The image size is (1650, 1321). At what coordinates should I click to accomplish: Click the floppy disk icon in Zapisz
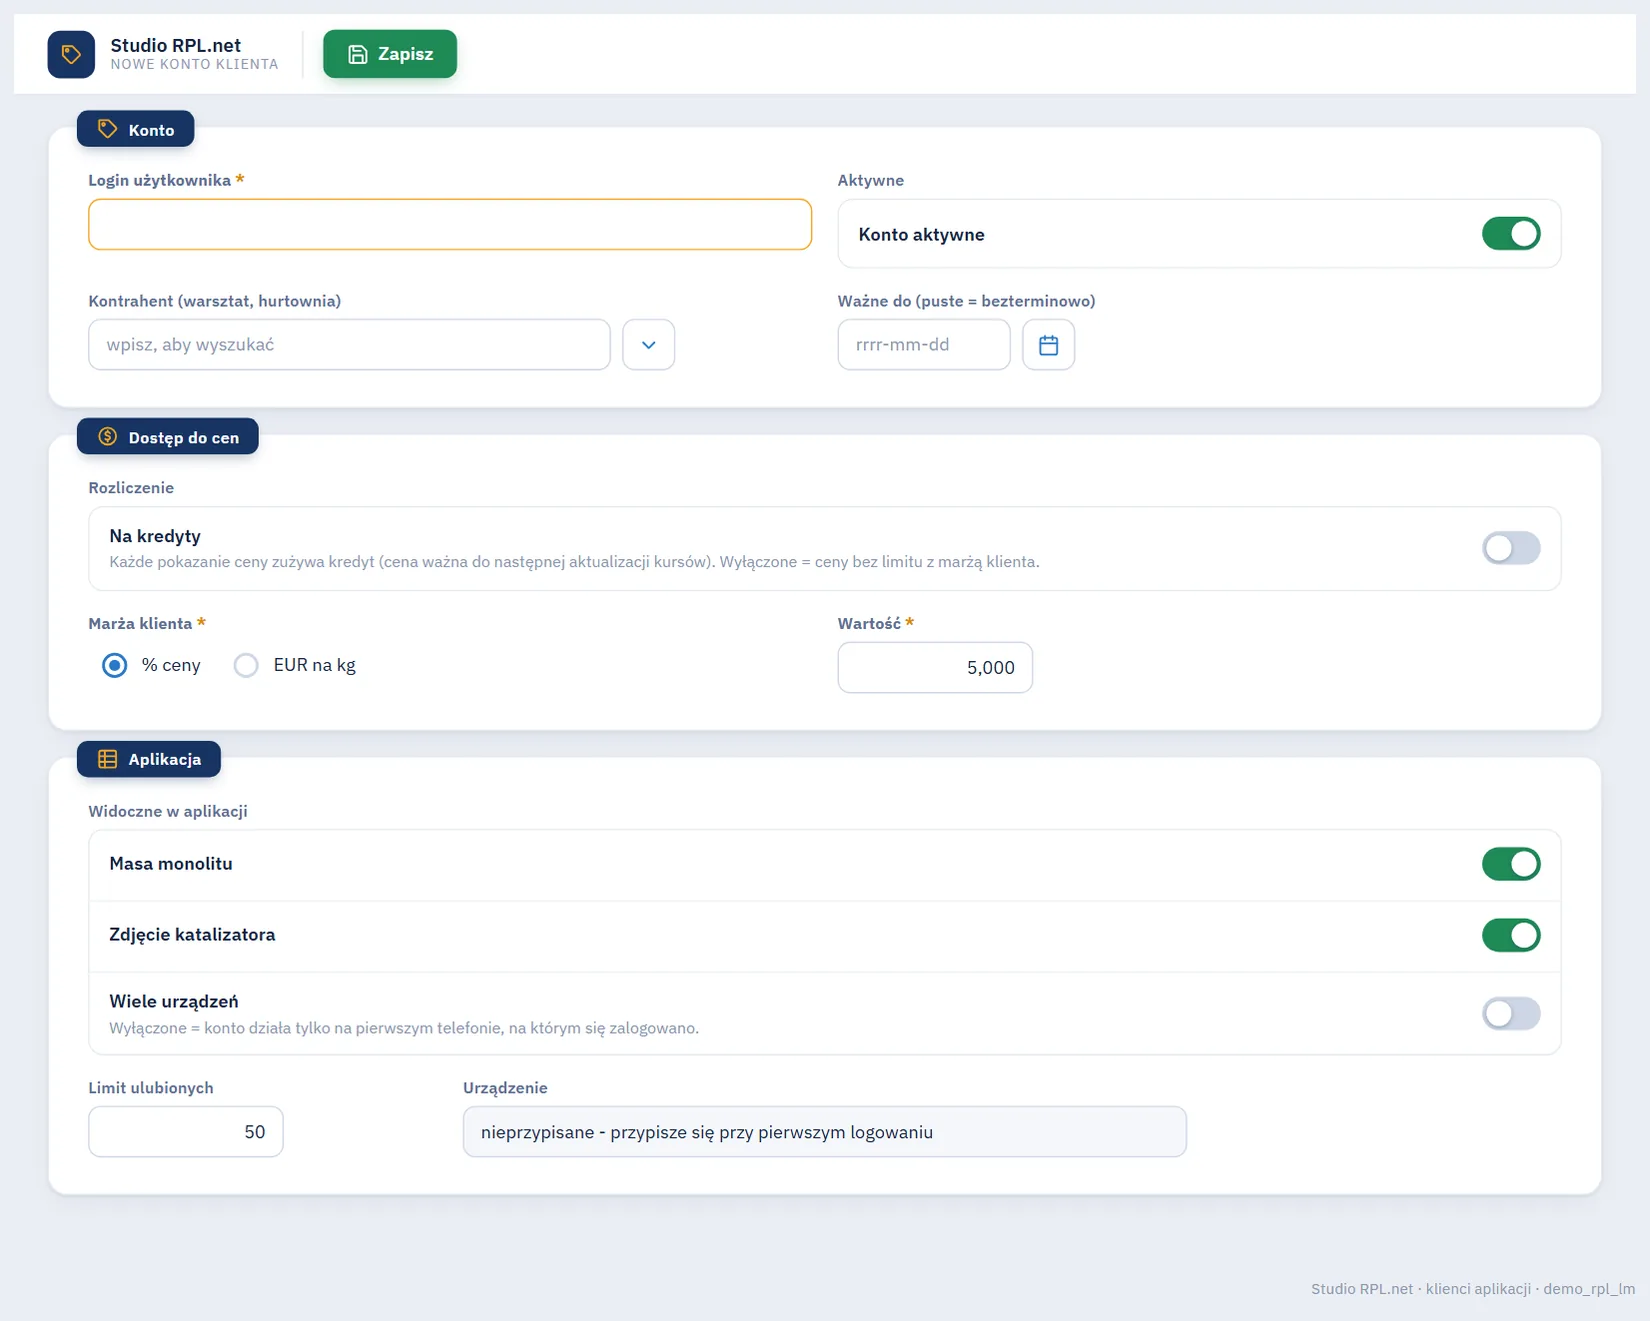pyautogui.click(x=357, y=54)
